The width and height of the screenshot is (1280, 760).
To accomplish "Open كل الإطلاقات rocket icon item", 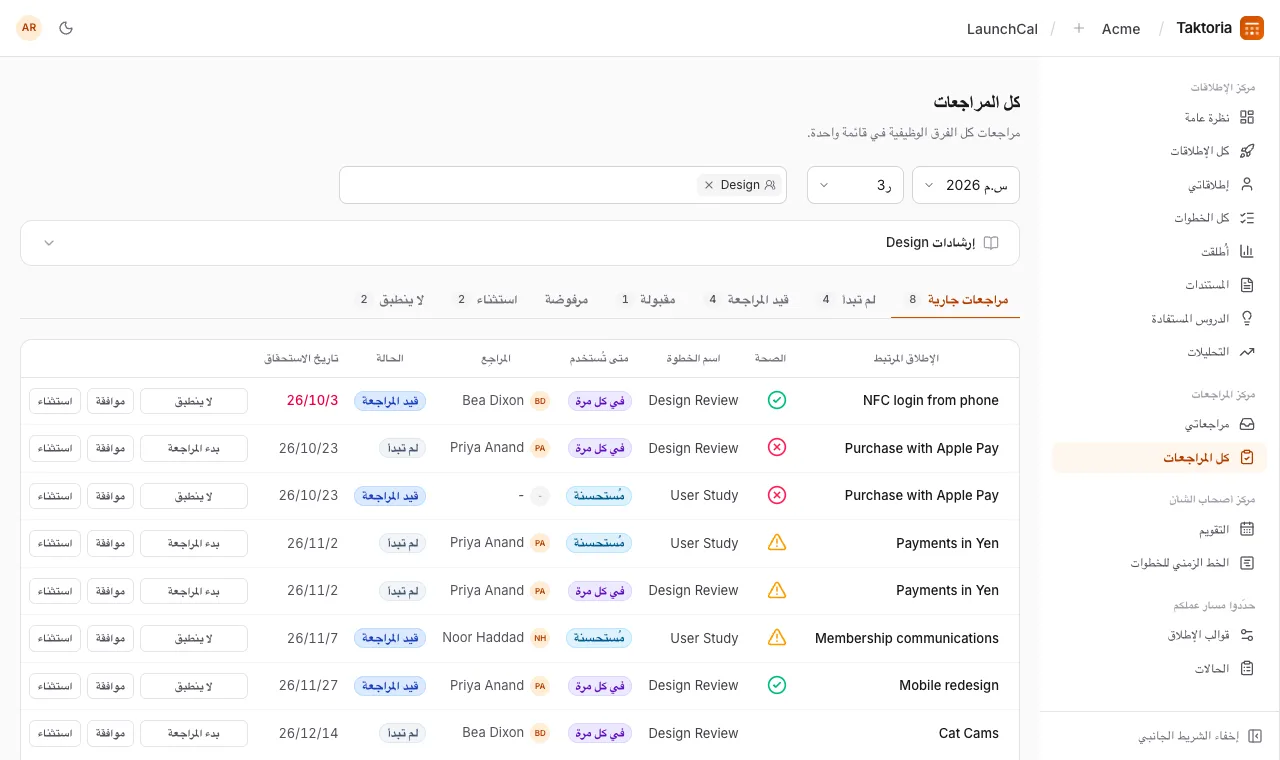I will [1159, 151].
